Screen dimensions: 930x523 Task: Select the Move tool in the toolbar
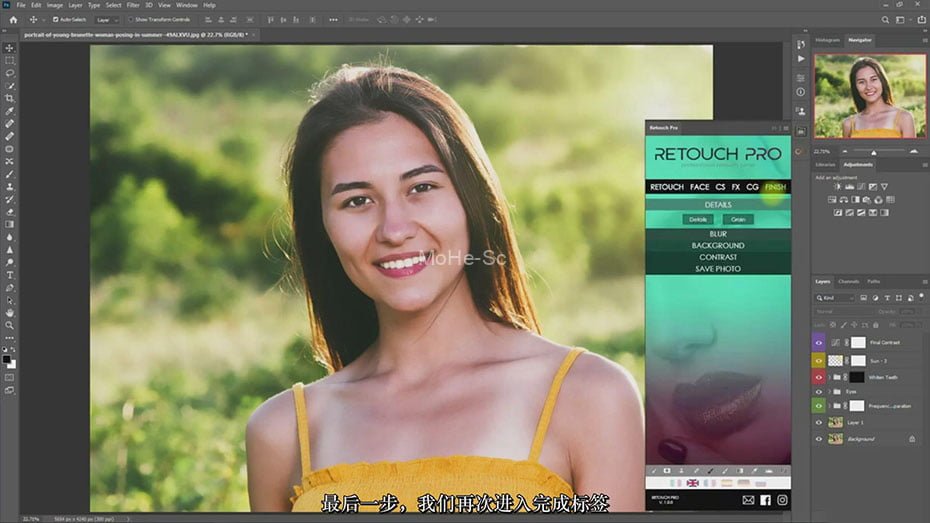10,47
